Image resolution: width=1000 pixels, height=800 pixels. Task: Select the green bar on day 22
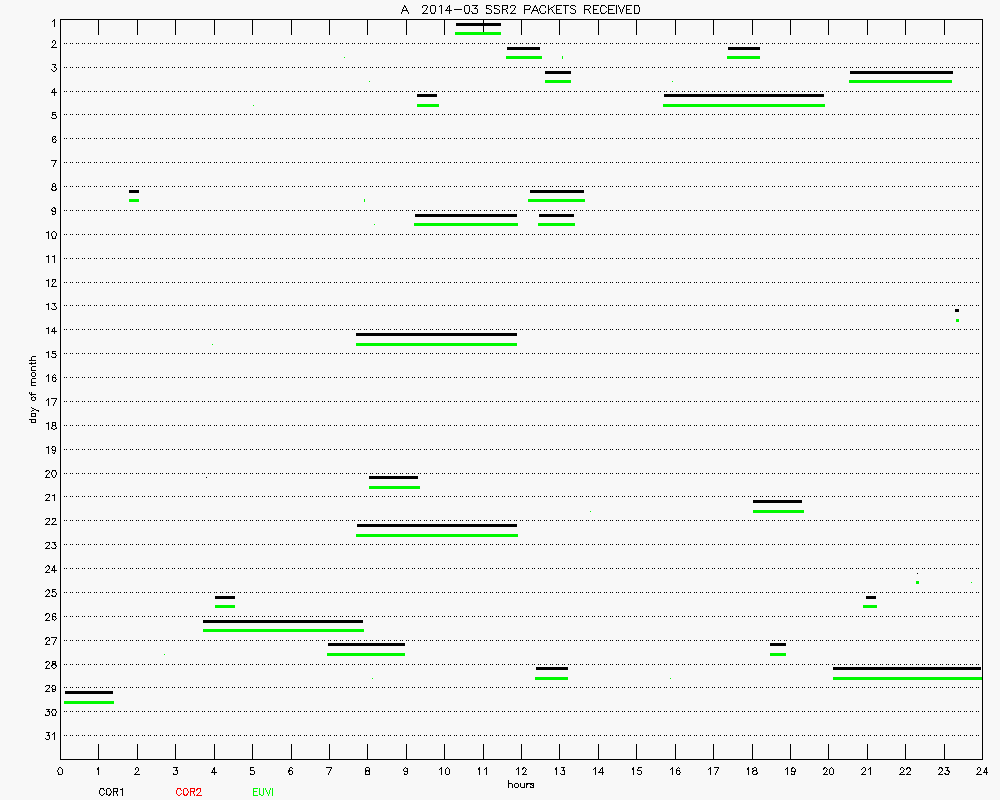[436, 535]
